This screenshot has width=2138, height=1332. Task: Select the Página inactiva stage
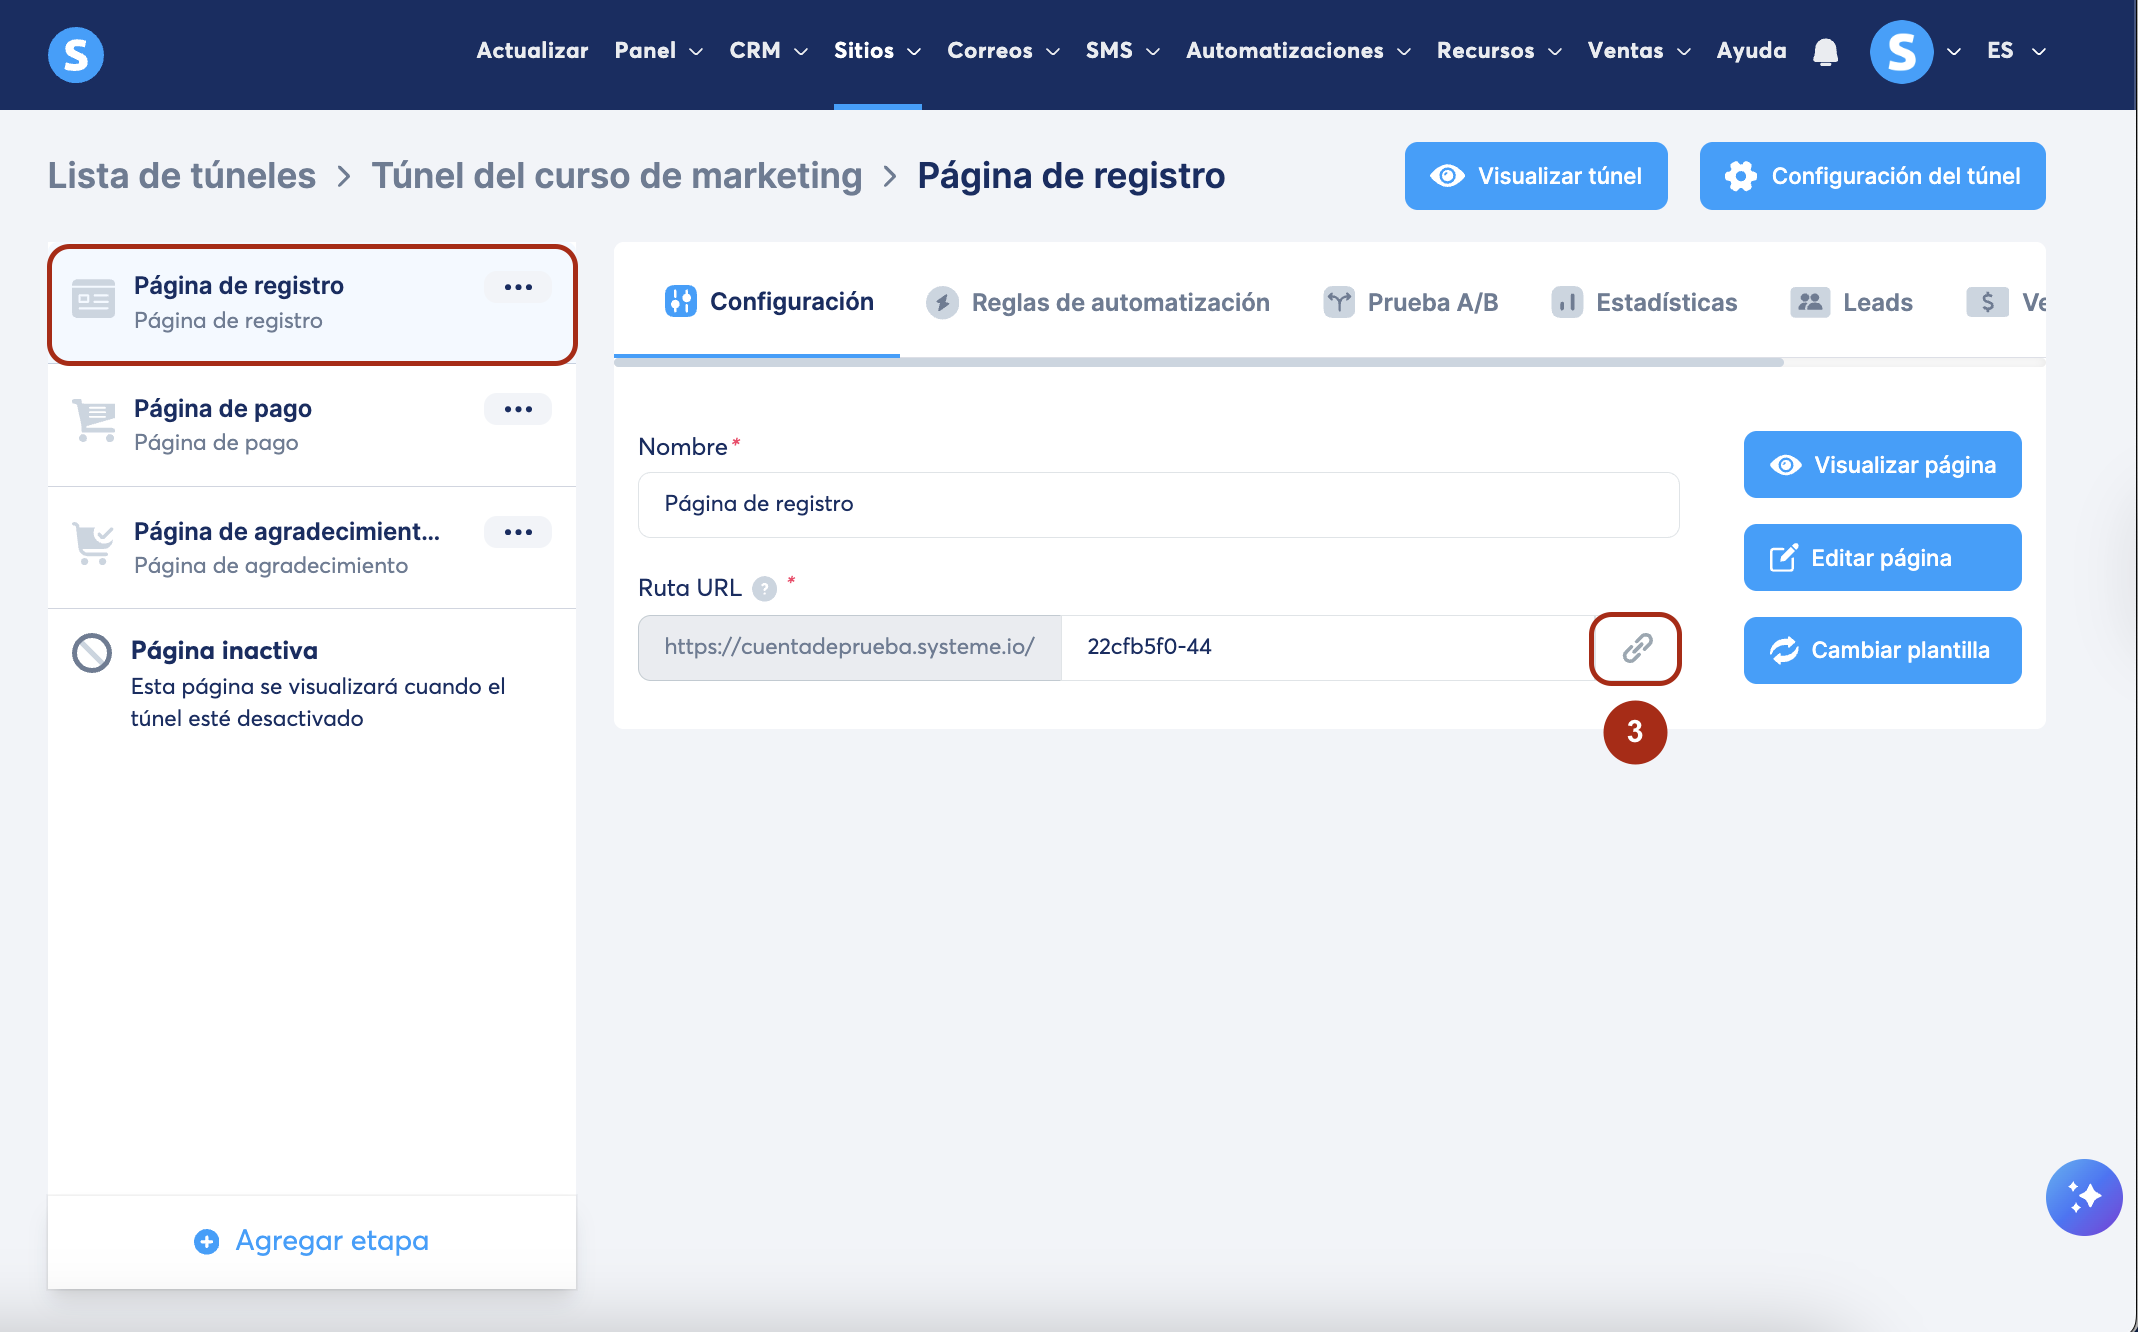pos(224,651)
